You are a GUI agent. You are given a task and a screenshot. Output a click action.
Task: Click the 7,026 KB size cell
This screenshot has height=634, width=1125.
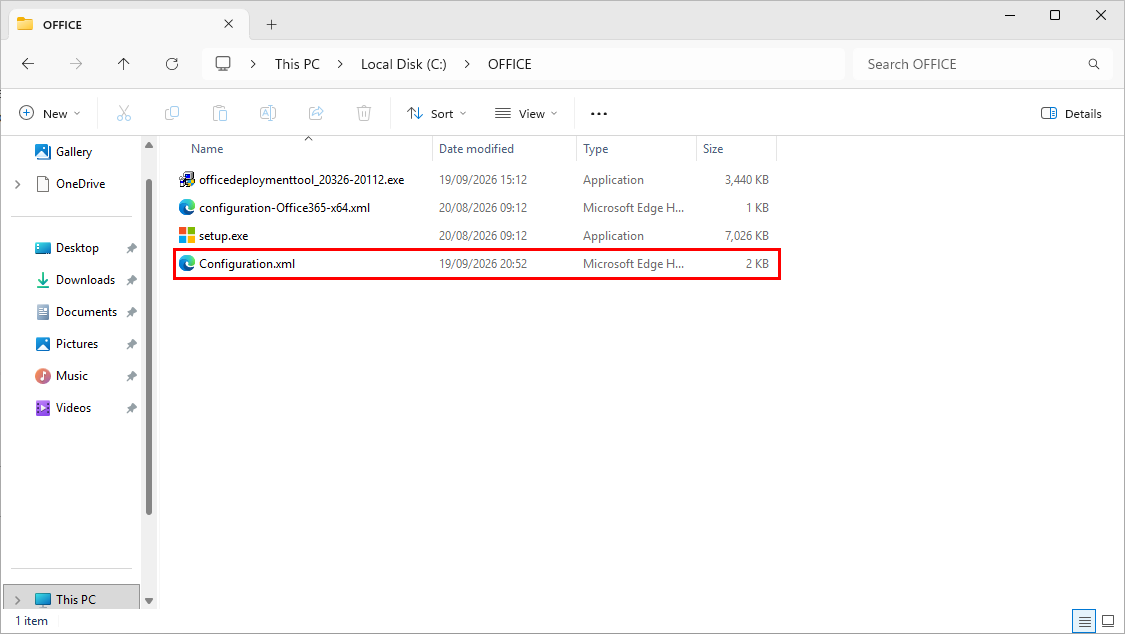(746, 236)
